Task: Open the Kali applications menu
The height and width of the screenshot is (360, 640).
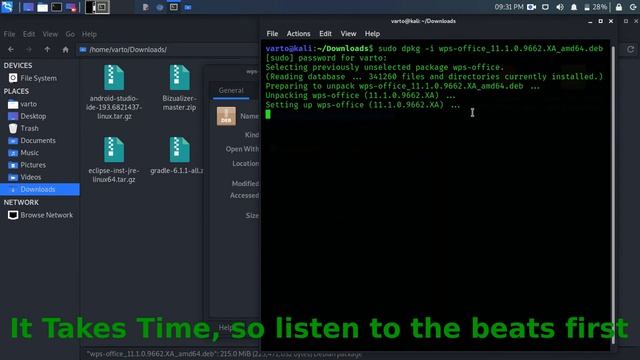Action: click(7, 7)
